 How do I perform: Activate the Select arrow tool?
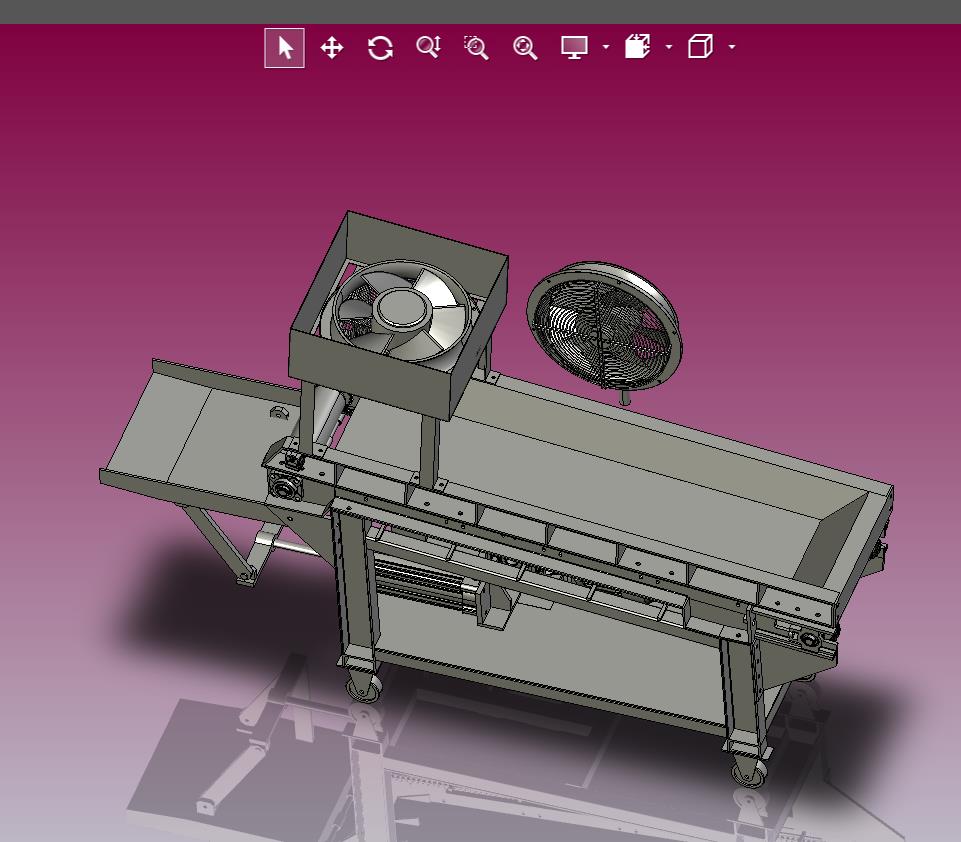coord(284,48)
